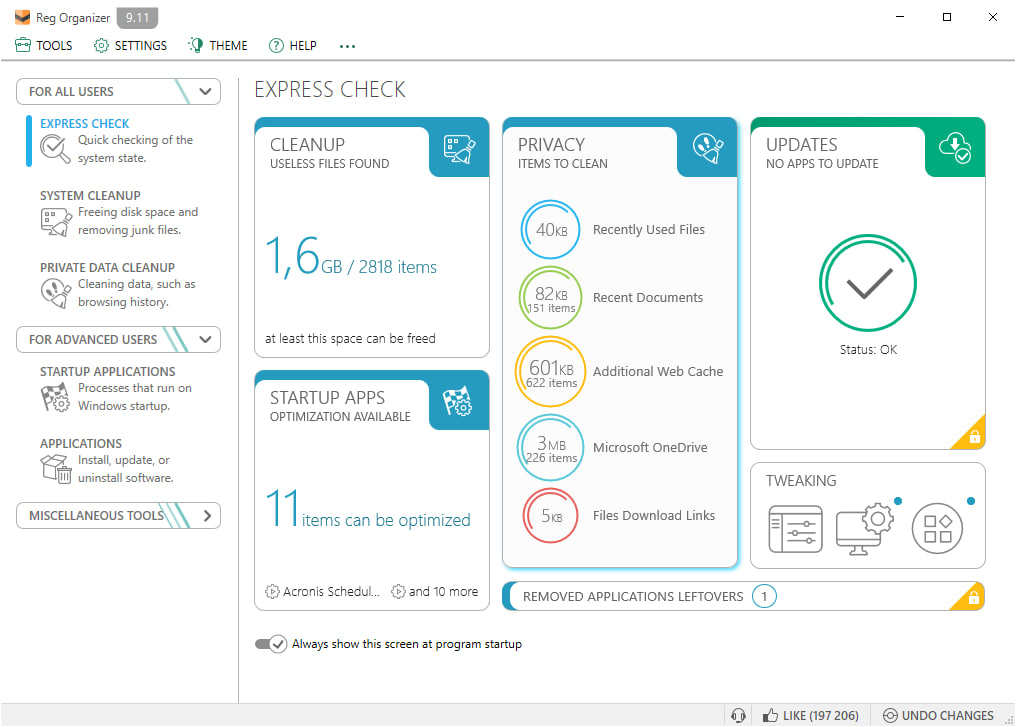The width and height of the screenshot is (1016, 727).
Task: Click the Recently Used Files label
Action: (x=649, y=229)
